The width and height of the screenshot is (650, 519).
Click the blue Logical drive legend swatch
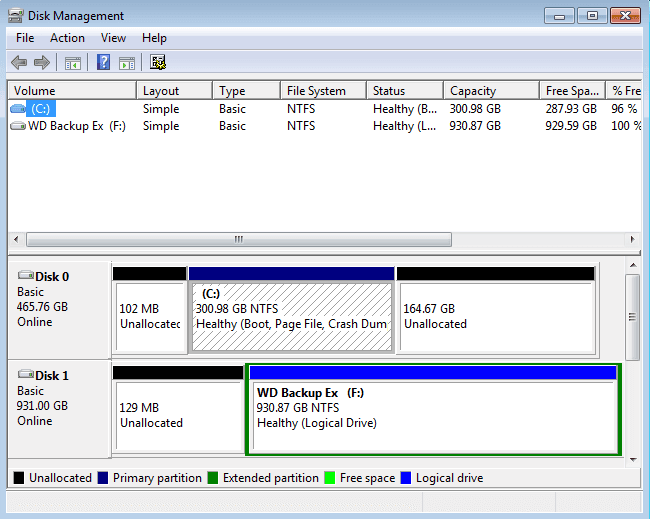pos(406,478)
